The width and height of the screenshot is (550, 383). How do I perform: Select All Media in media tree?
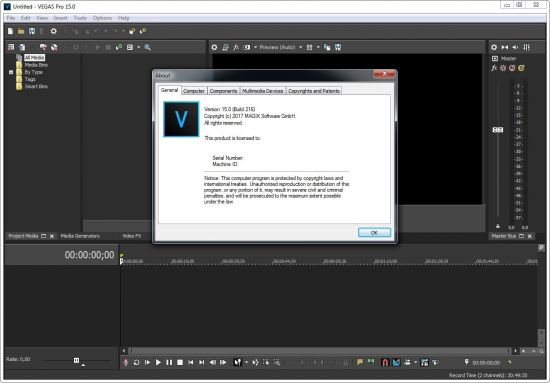34,58
